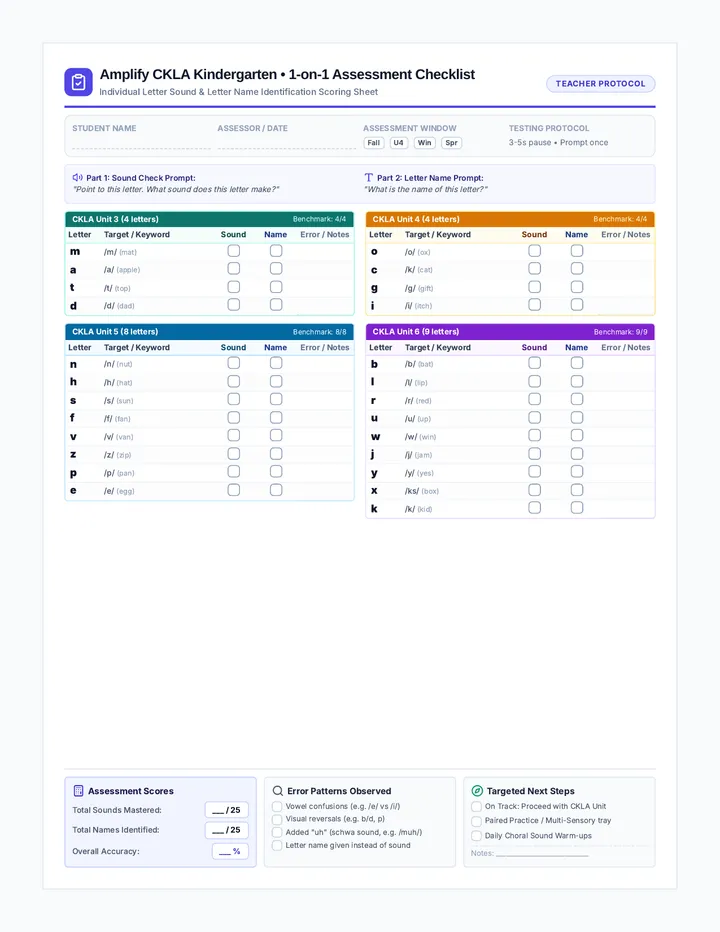720x932 pixels.
Task: Check the Name box for letter j
Action: pos(577,454)
